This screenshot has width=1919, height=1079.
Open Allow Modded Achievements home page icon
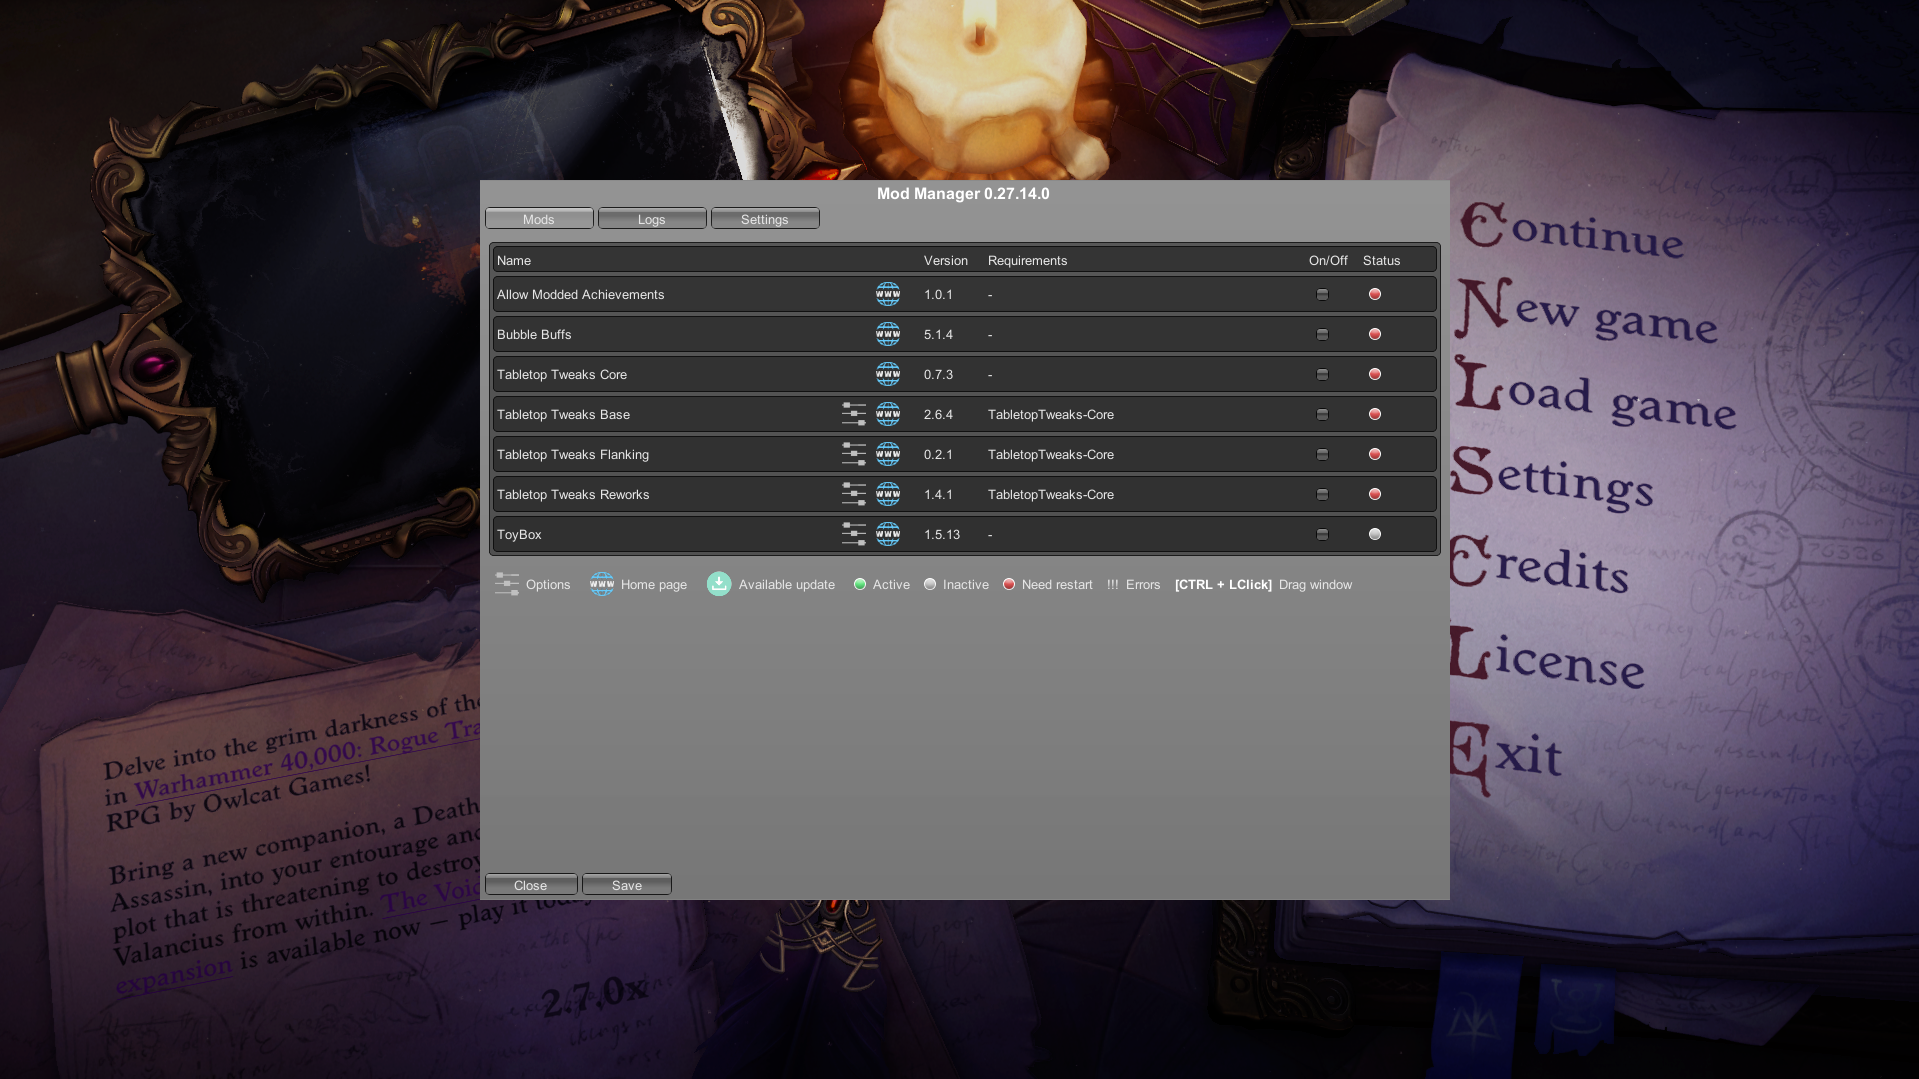(888, 294)
